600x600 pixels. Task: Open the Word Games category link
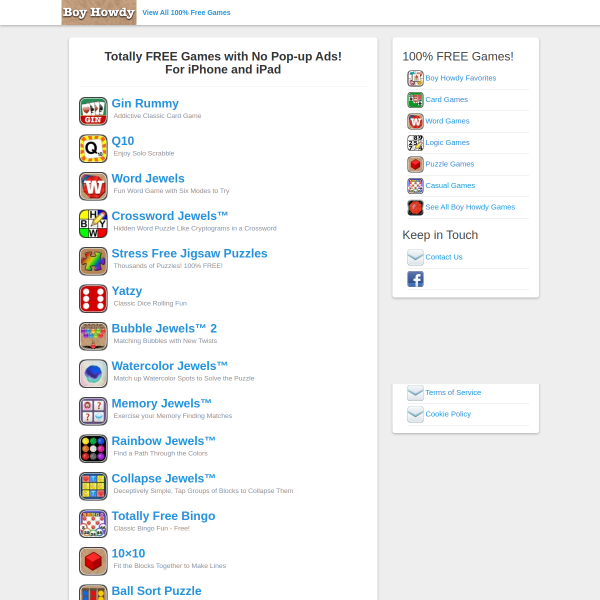(x=447, y=121)
